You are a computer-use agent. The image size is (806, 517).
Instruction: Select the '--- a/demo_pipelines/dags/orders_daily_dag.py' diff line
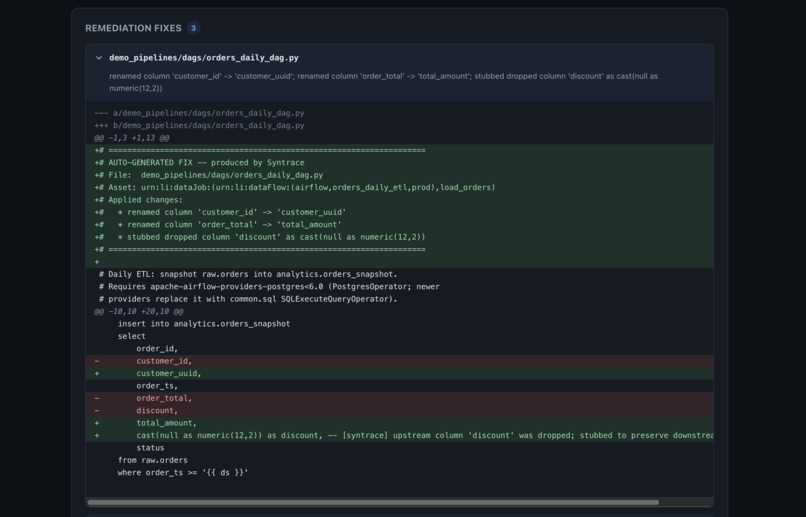199,113
